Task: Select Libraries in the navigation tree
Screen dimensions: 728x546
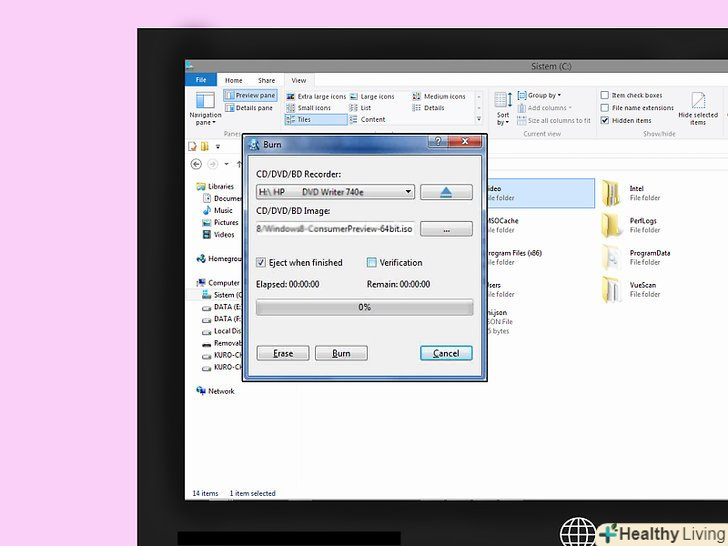Action: [215, 186]
